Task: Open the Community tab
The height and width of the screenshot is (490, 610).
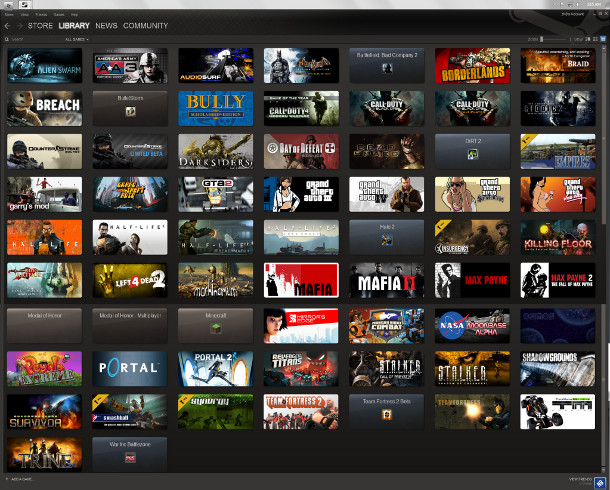Action: pos(146,25)
